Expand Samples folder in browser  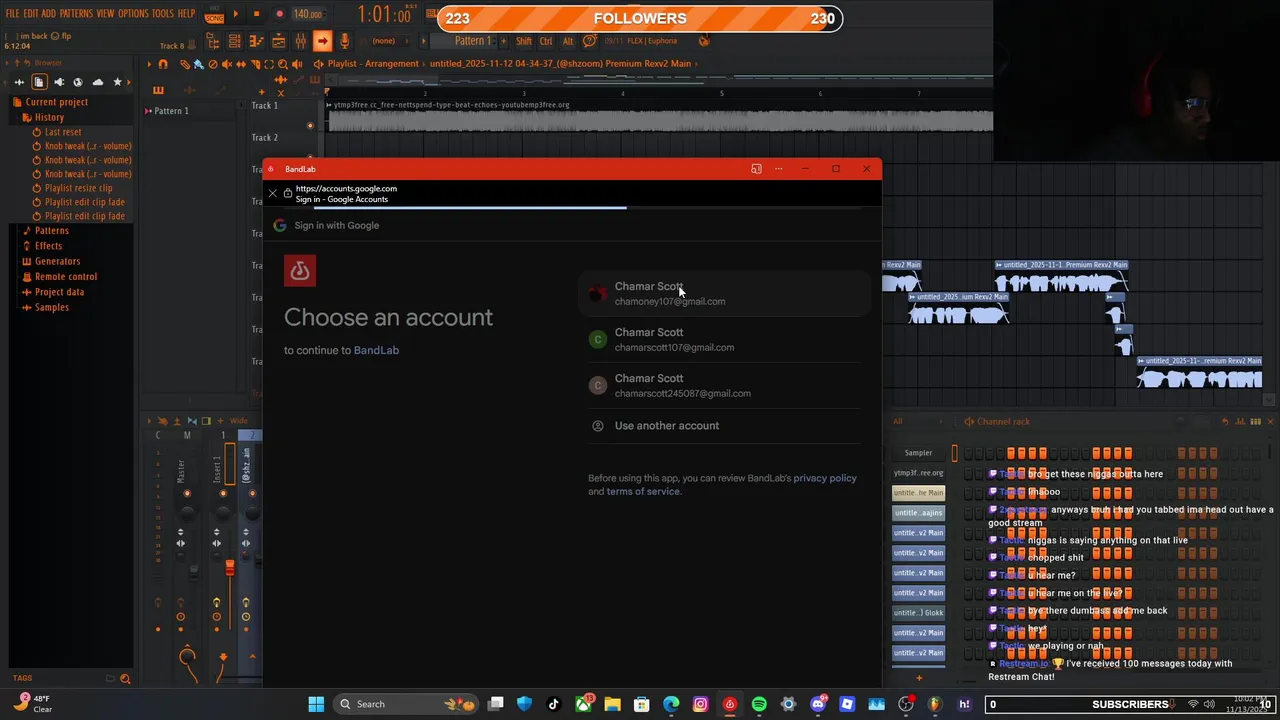(52, 307)
